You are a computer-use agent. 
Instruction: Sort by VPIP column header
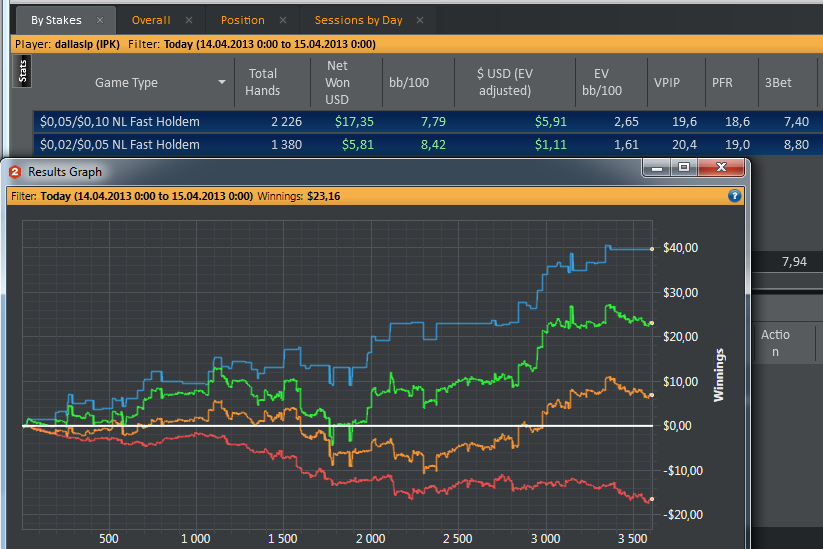click(x=667, y=82)
